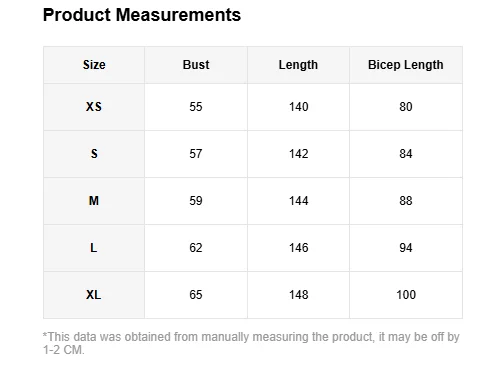Click the L size row label
The height and width of the screenshot is (372, 492).
point(94,248)
